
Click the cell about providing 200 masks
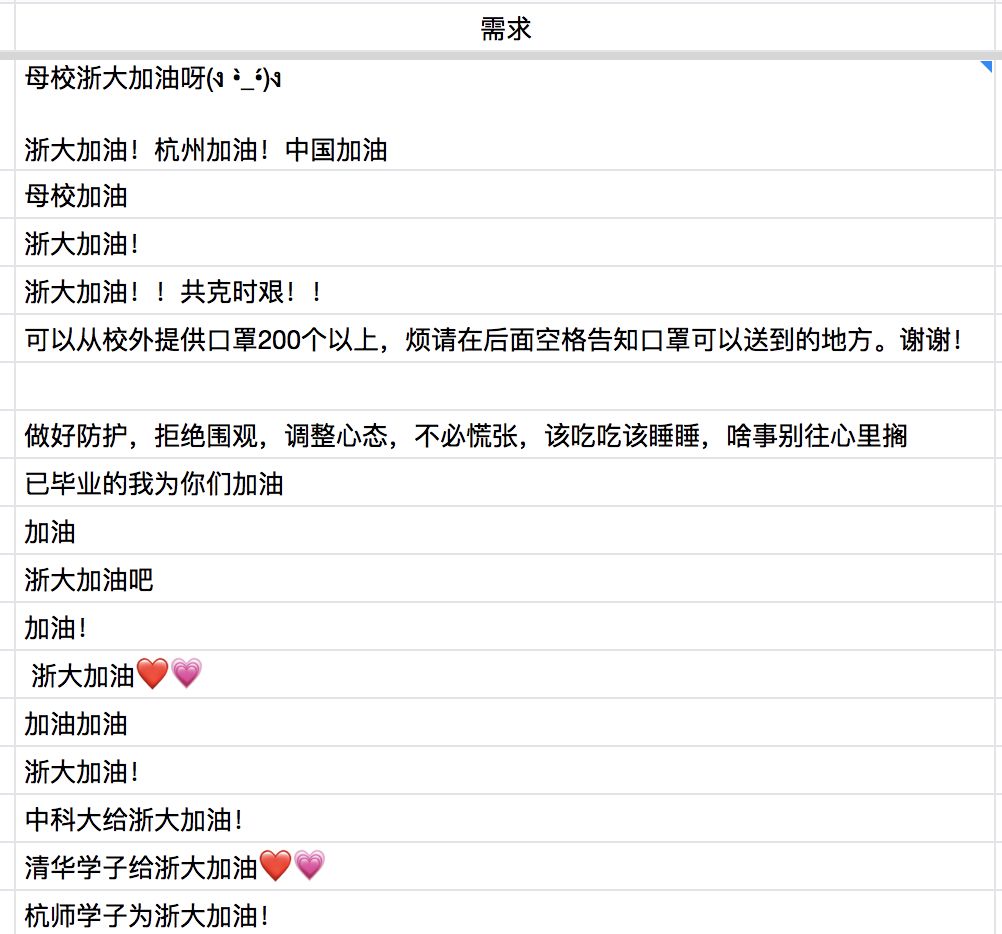505,339
